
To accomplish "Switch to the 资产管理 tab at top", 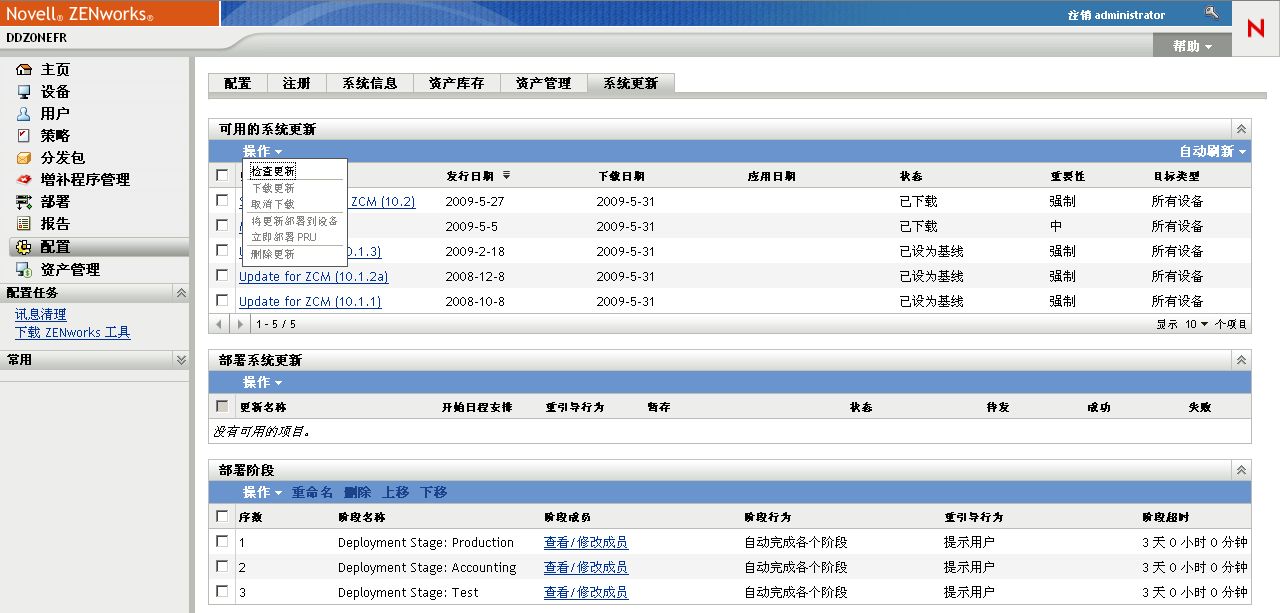I will [x=544, y=84].
